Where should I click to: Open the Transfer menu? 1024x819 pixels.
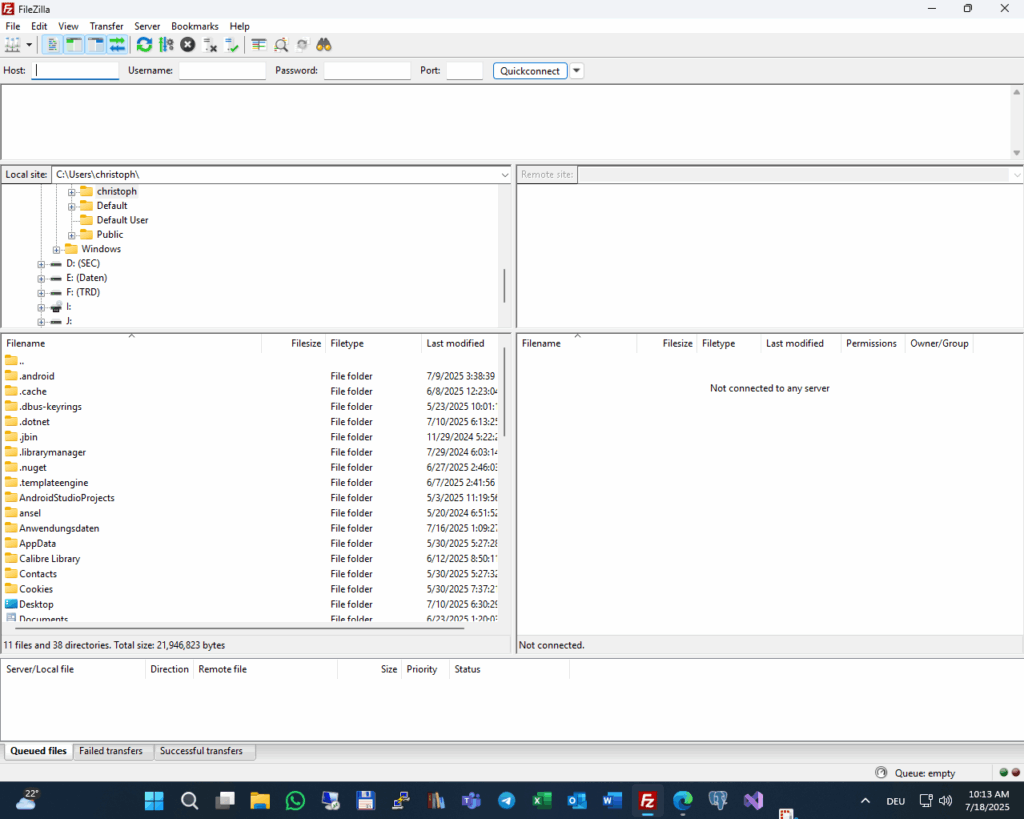pyautogui.click(x=106, y=26)
